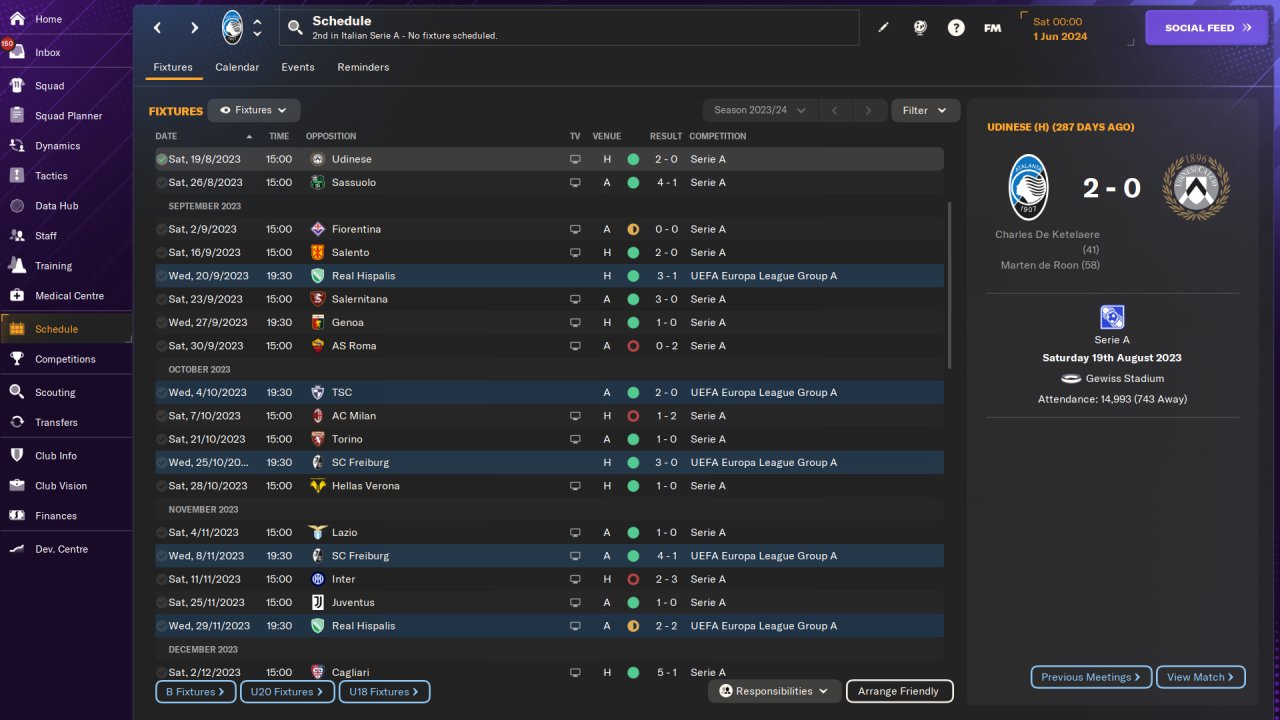Go forward with the right arrow
1280x720 pixels.
[194, 28]
